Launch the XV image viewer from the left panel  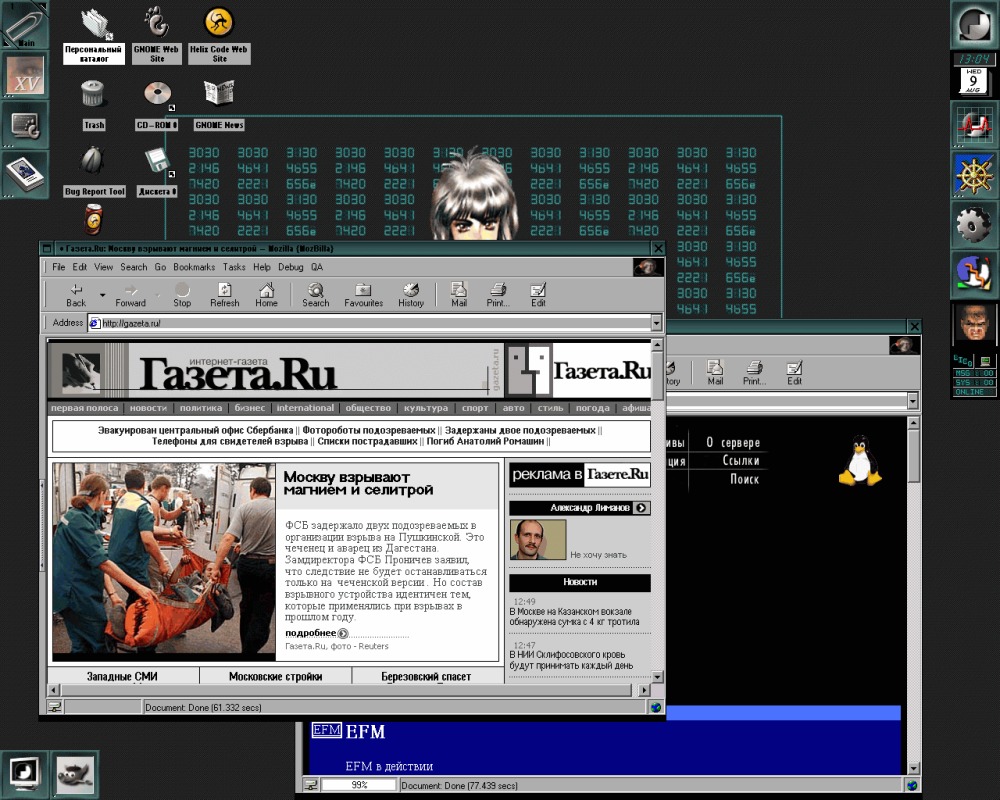click(26, 75)
